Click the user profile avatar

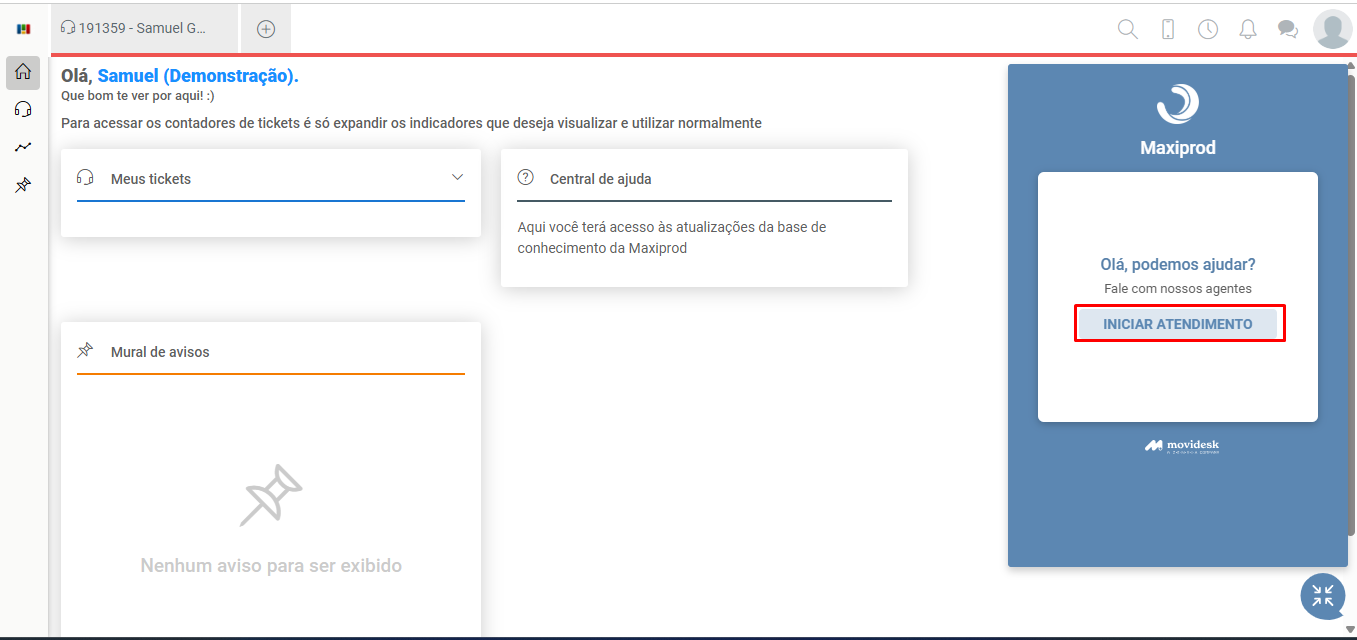tap(1332, 29)
